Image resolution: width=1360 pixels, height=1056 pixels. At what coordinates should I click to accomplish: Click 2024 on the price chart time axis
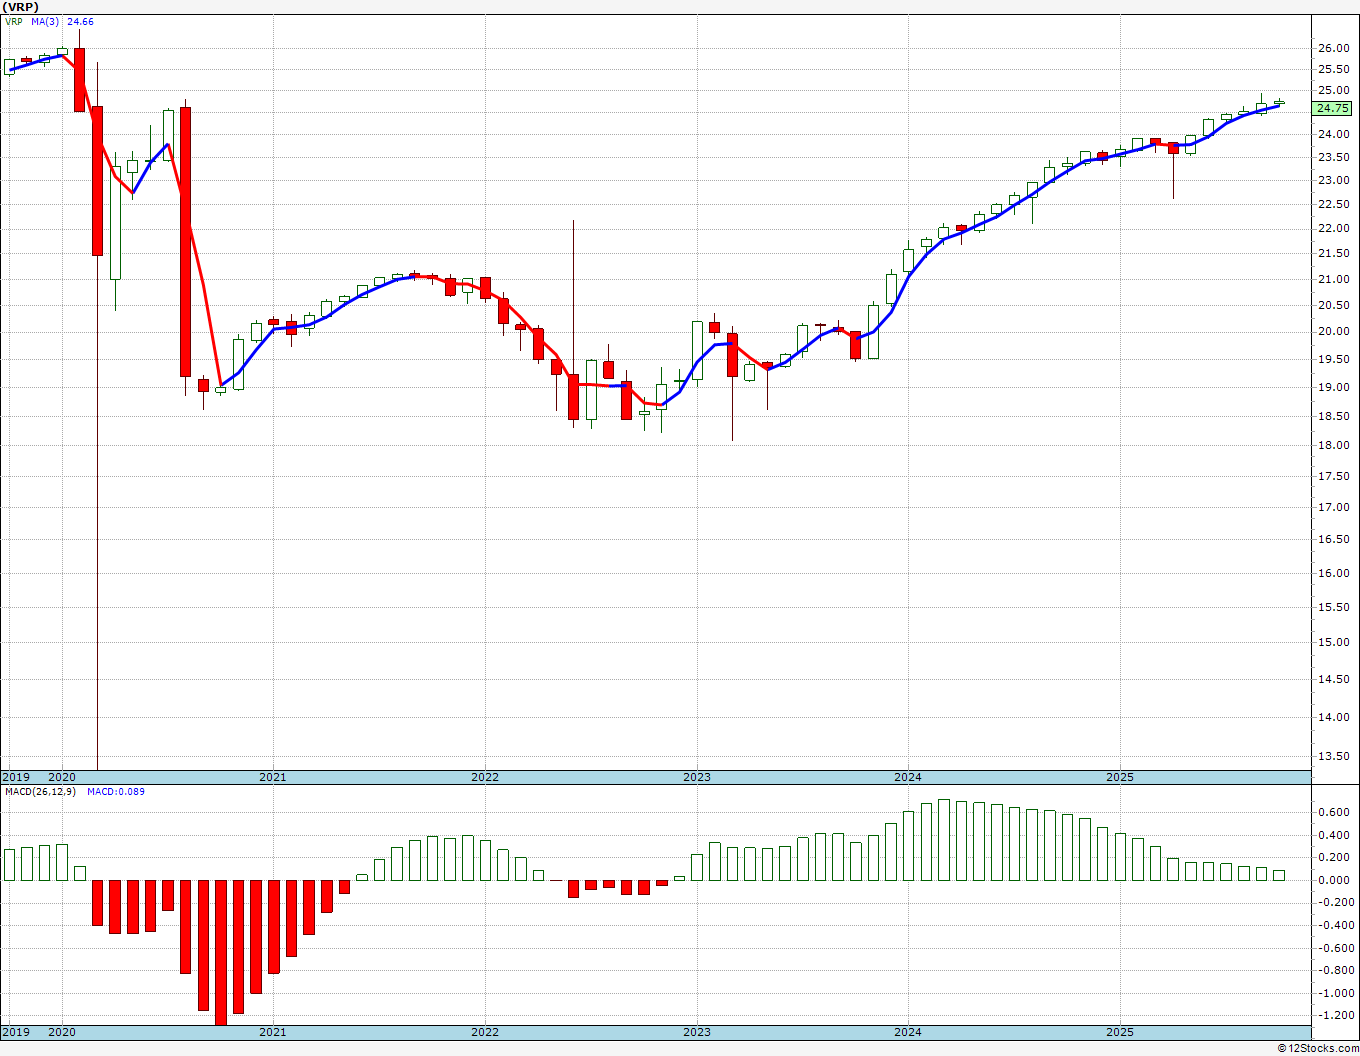(908, 777)
